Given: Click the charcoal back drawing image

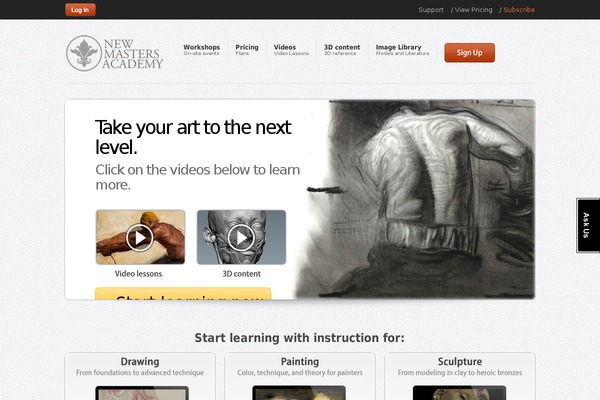Looking at the screenshot, I should (x=421, y=199).
